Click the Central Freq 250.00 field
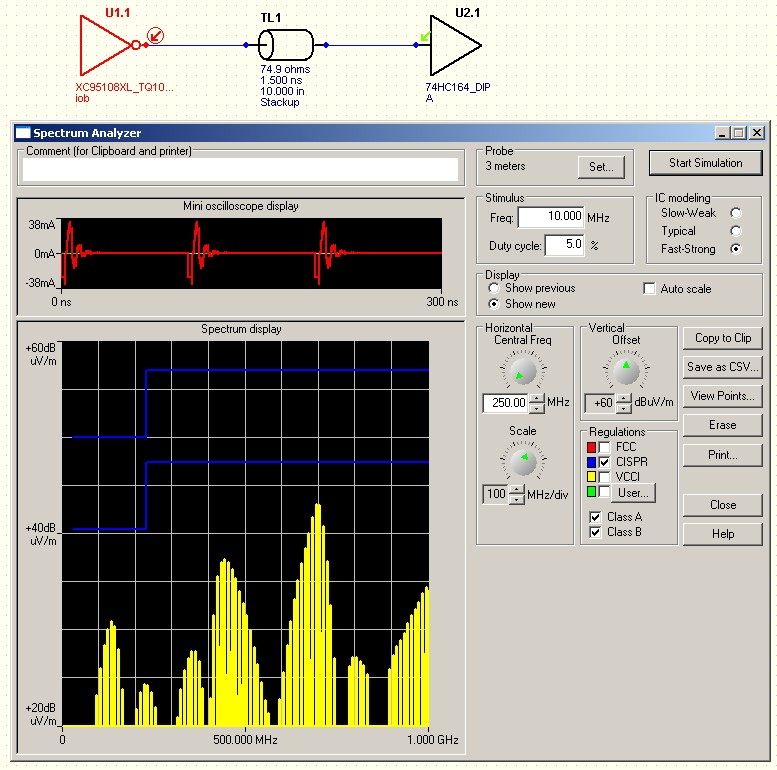 (505, 403)
